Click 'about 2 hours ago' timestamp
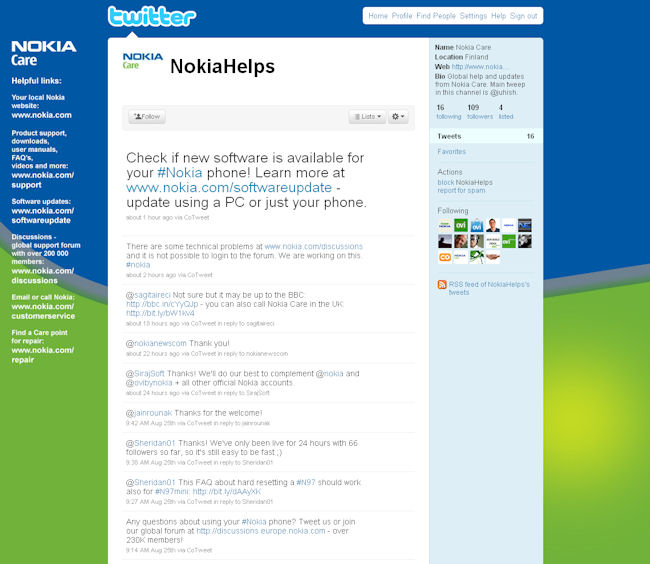The width and height of the screenshot is (650, 564). tap(151, 275)
